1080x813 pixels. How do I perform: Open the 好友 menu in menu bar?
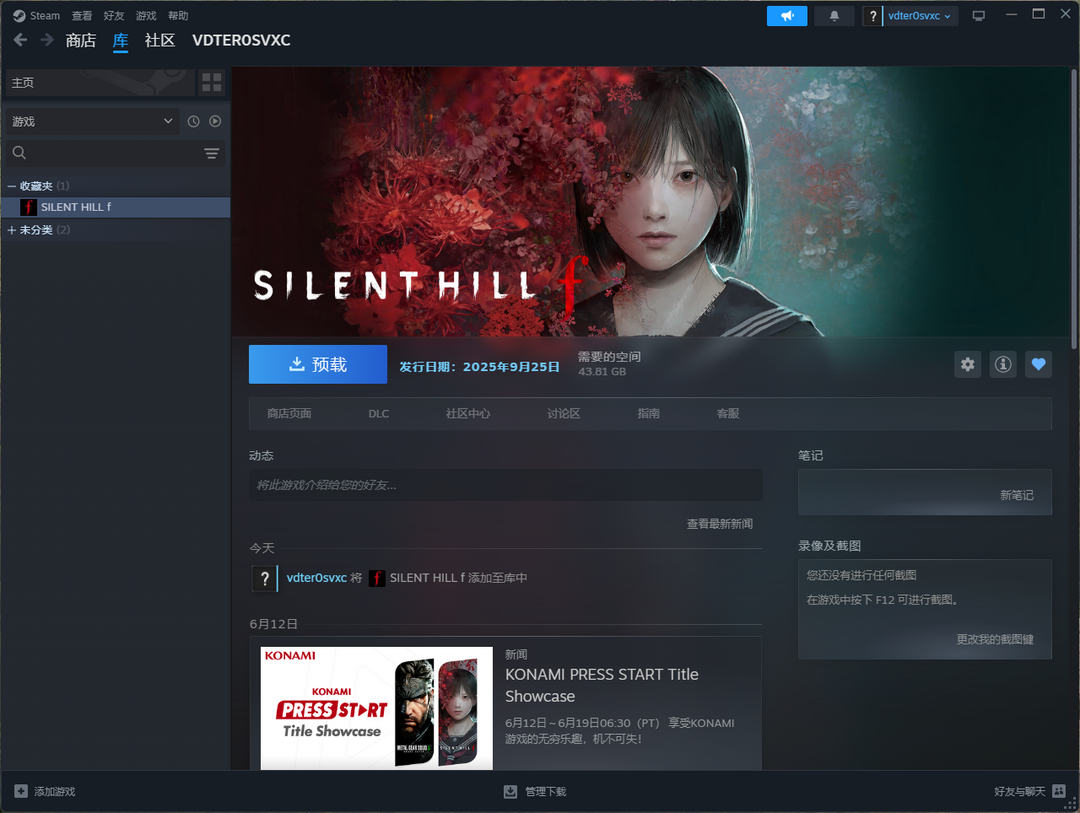pyautogui.click(x=114, y=16)
